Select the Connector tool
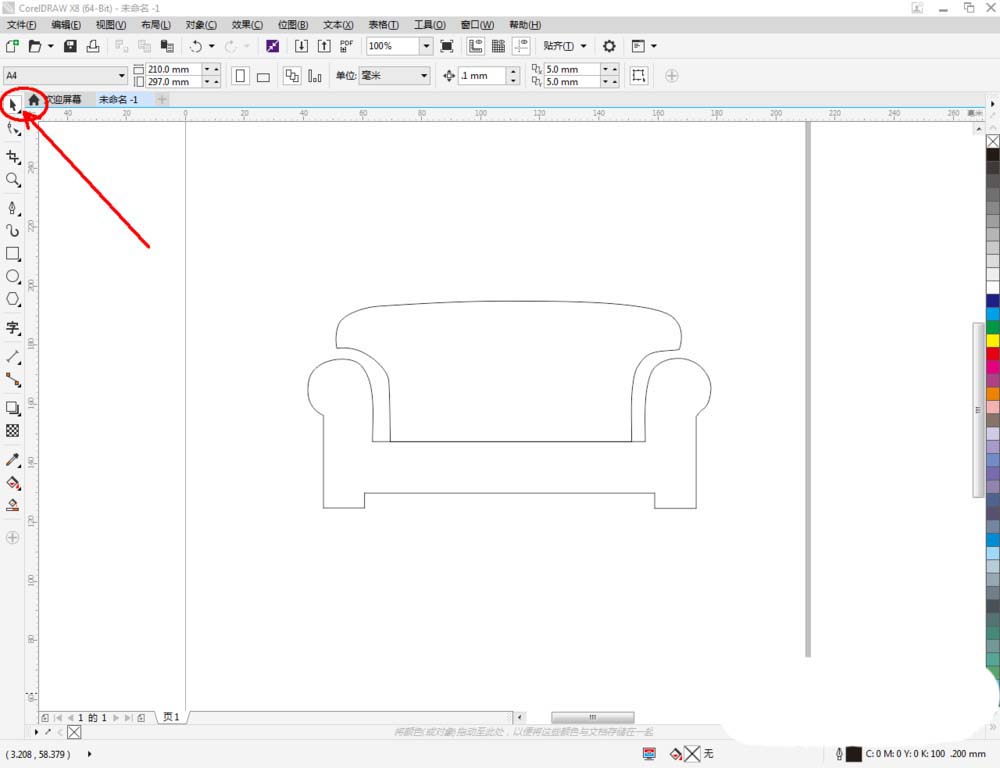 coord(13,380)
